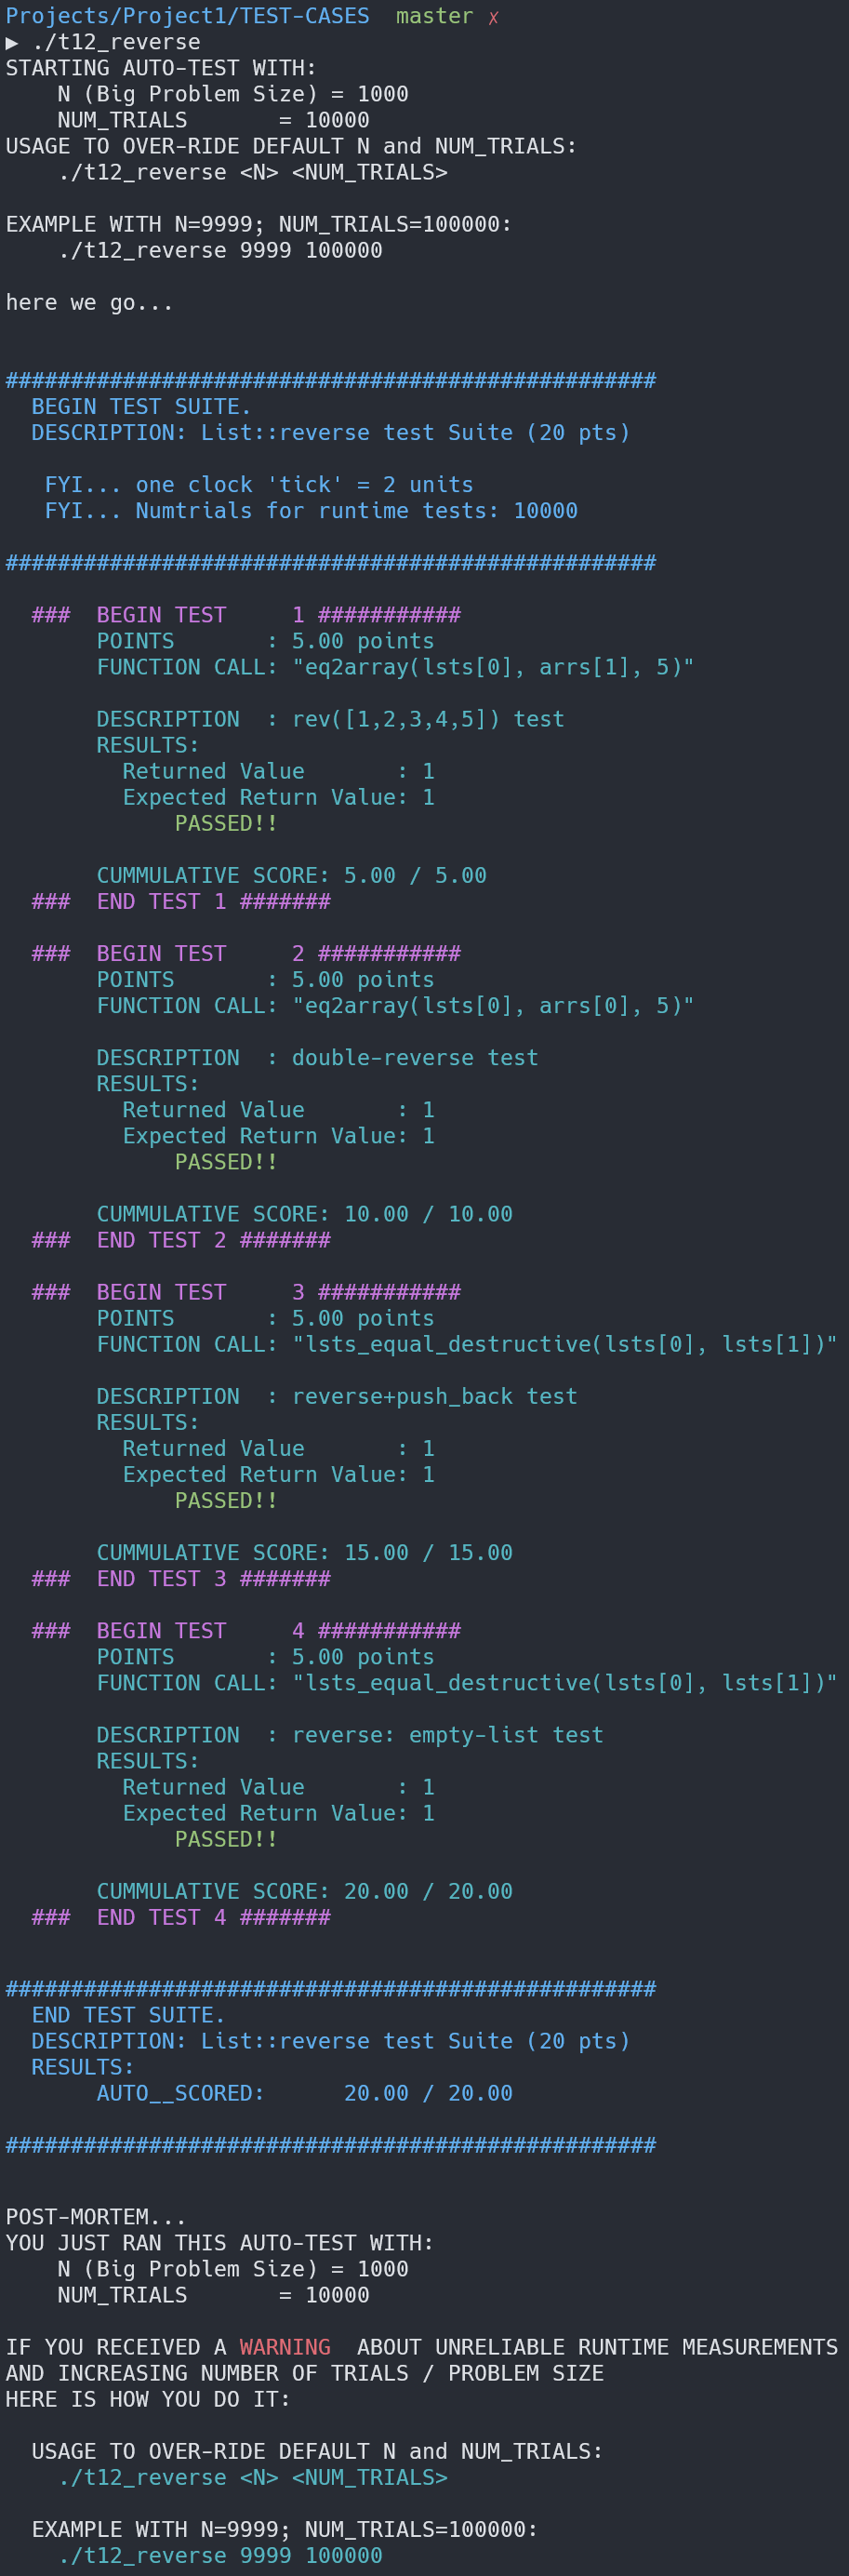This screenshot has height=2576, width=849.
Task: Click the red git dirty x marker
Action: [493, 17]
